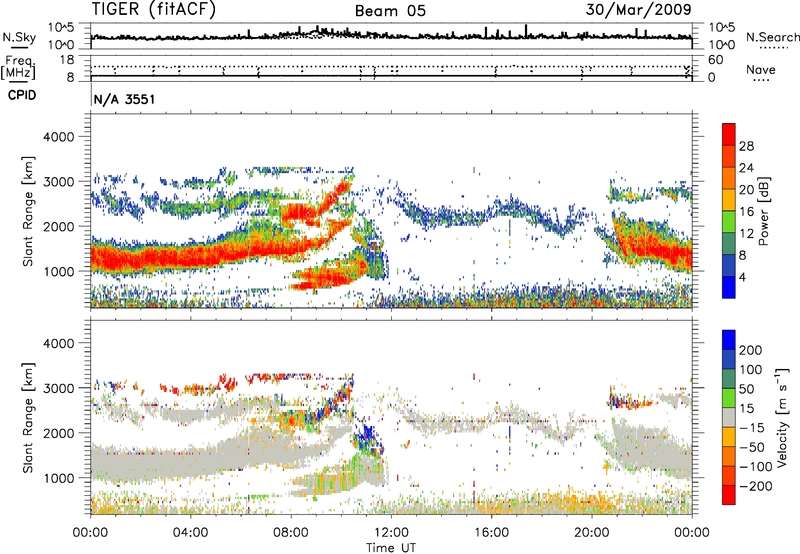800x554 pixels.
Task: Click the 1000 tick in the velocity panel
Action: pos(58,478)
